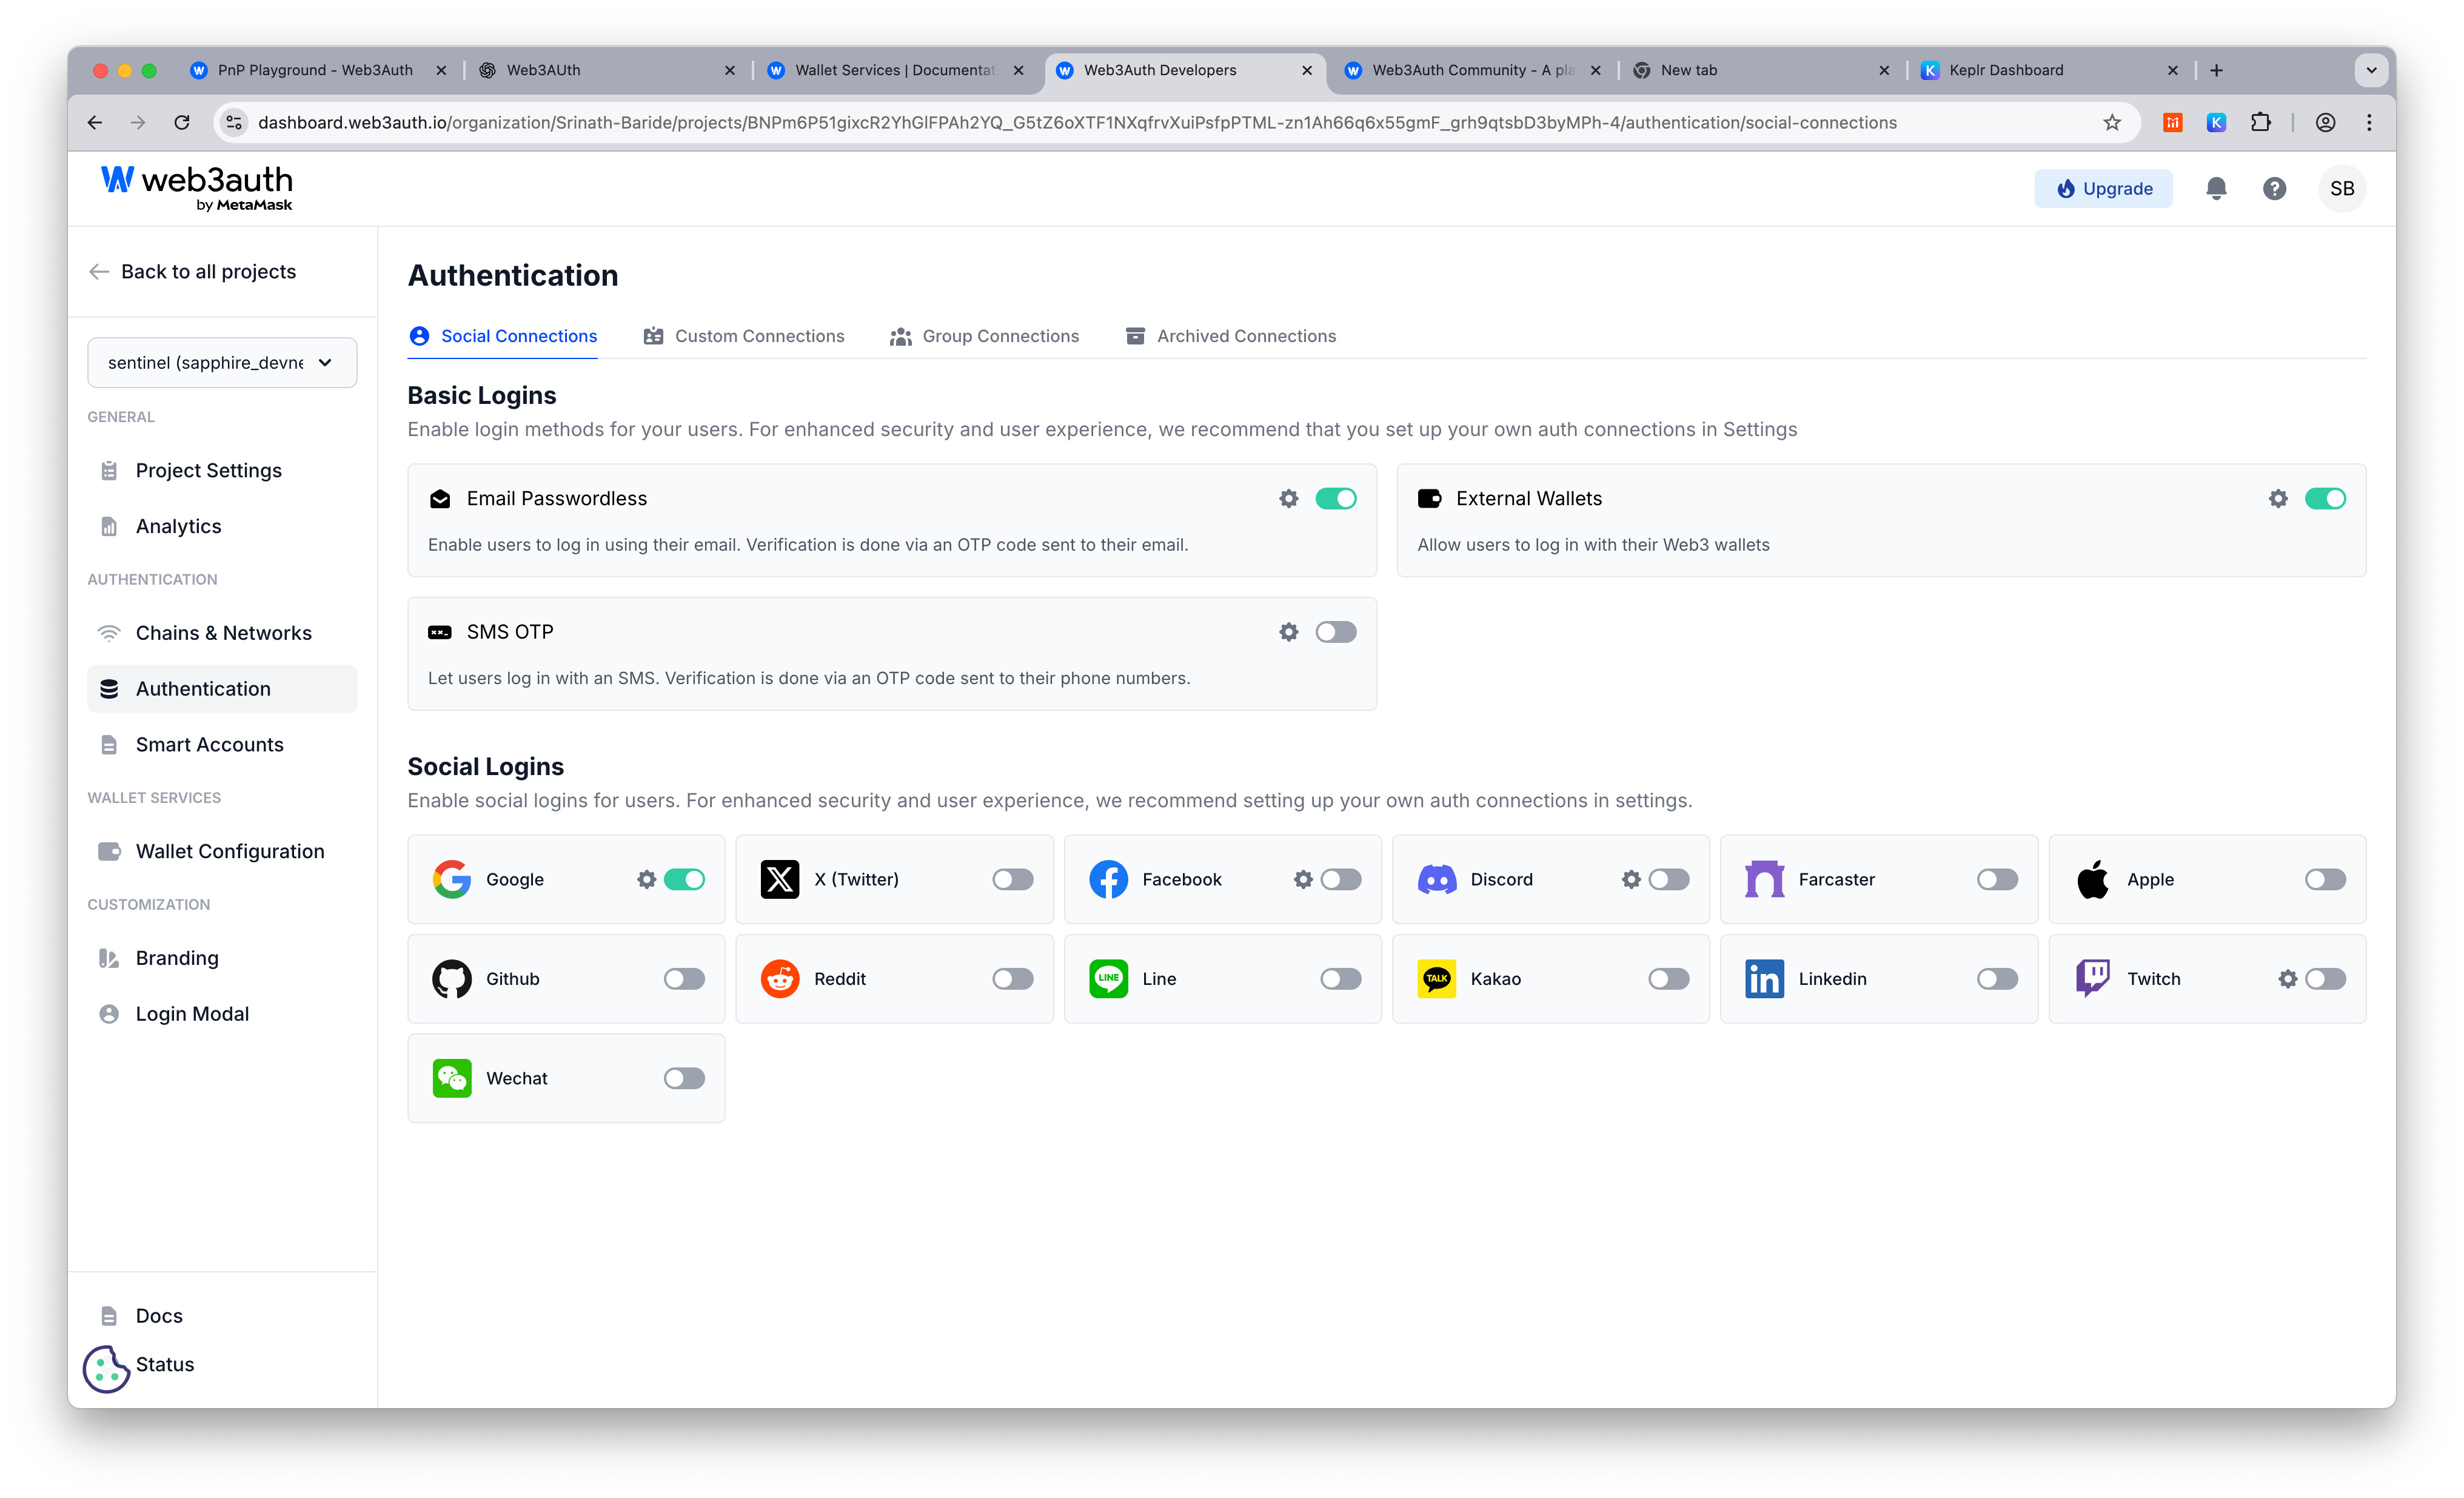Reload the page
This screenshot has width=2464, height=1498.
click(182, 122)
